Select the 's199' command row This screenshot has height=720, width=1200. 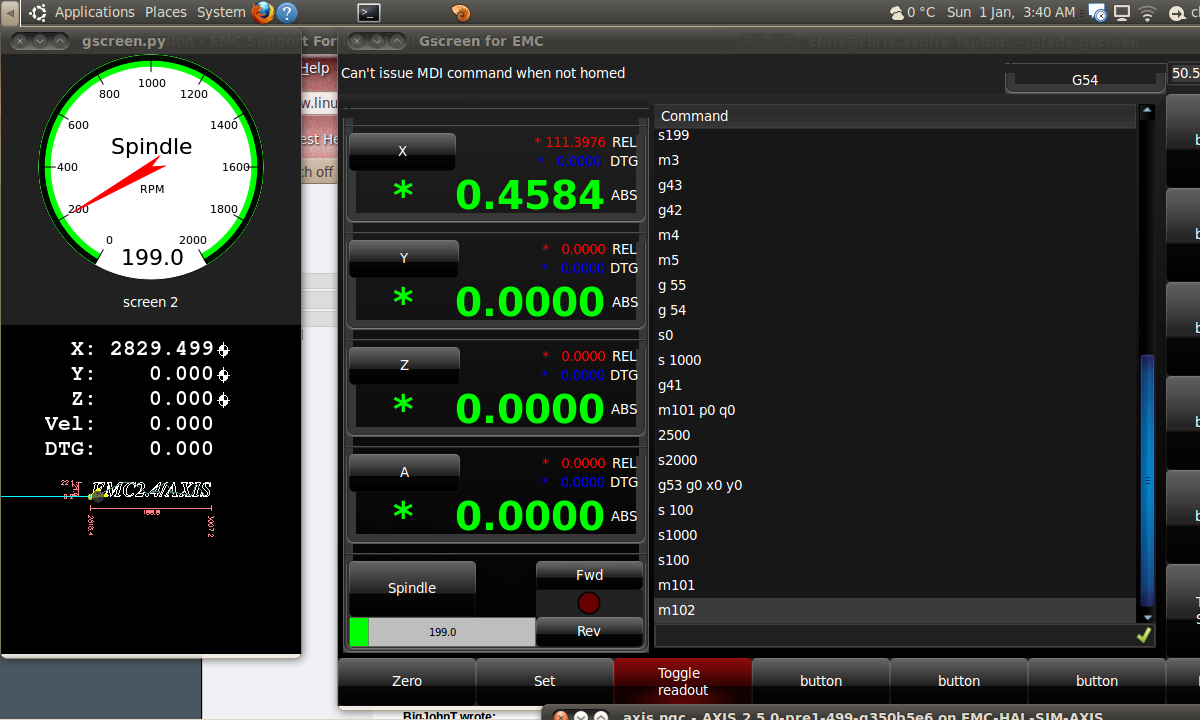[x=896, y=136]
